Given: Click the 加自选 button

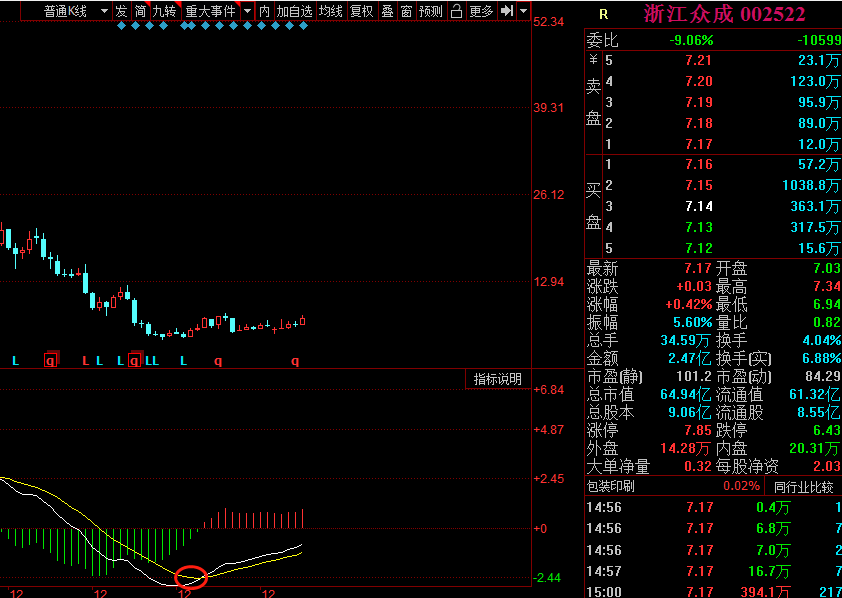Looking at the screenshot, I should (x=295, y=11).
